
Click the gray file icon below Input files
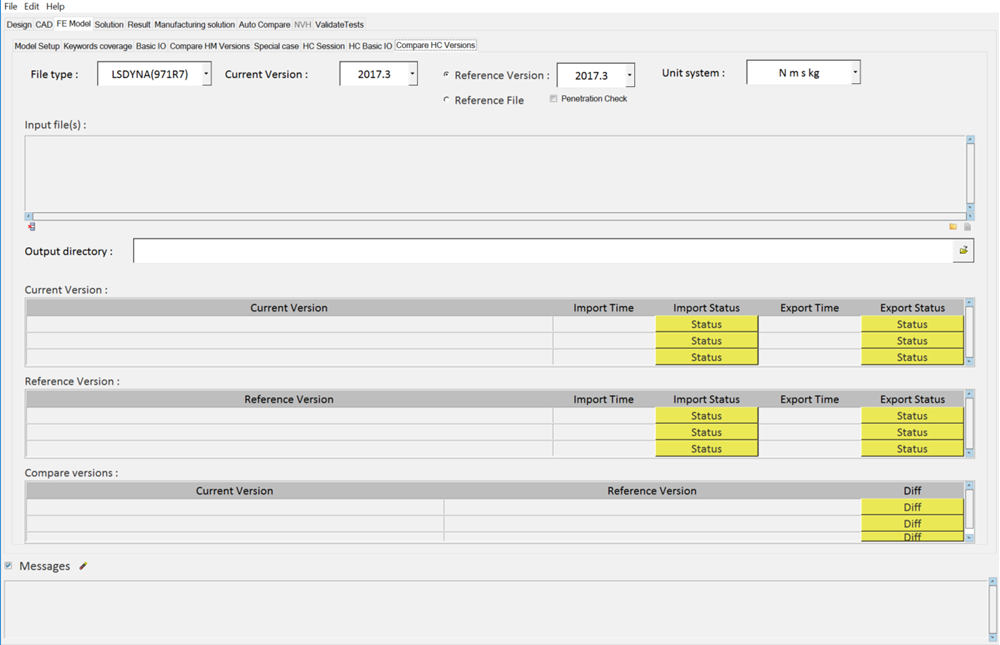[x=967, y=227]
